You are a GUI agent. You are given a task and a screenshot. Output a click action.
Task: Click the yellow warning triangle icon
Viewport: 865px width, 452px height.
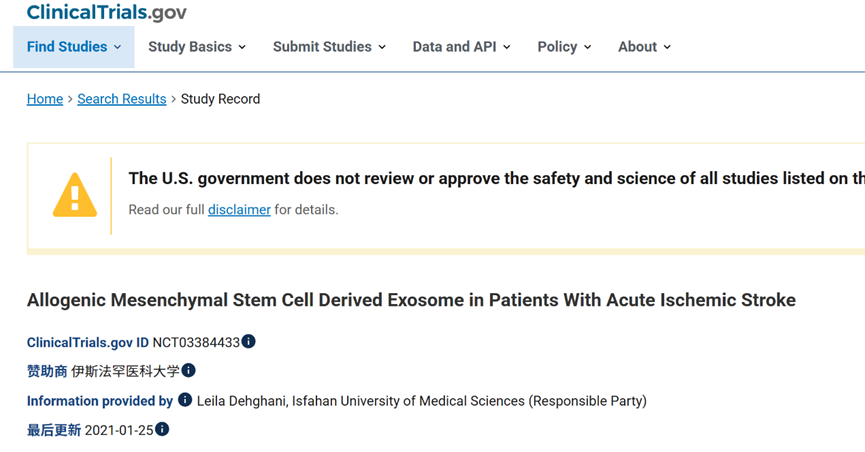coord(75,195)
